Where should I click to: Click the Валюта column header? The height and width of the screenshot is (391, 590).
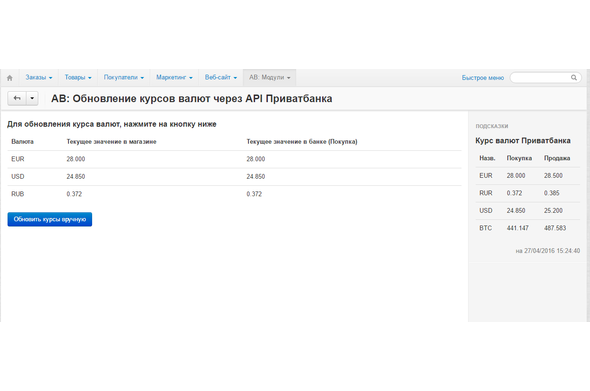(23, 141)
